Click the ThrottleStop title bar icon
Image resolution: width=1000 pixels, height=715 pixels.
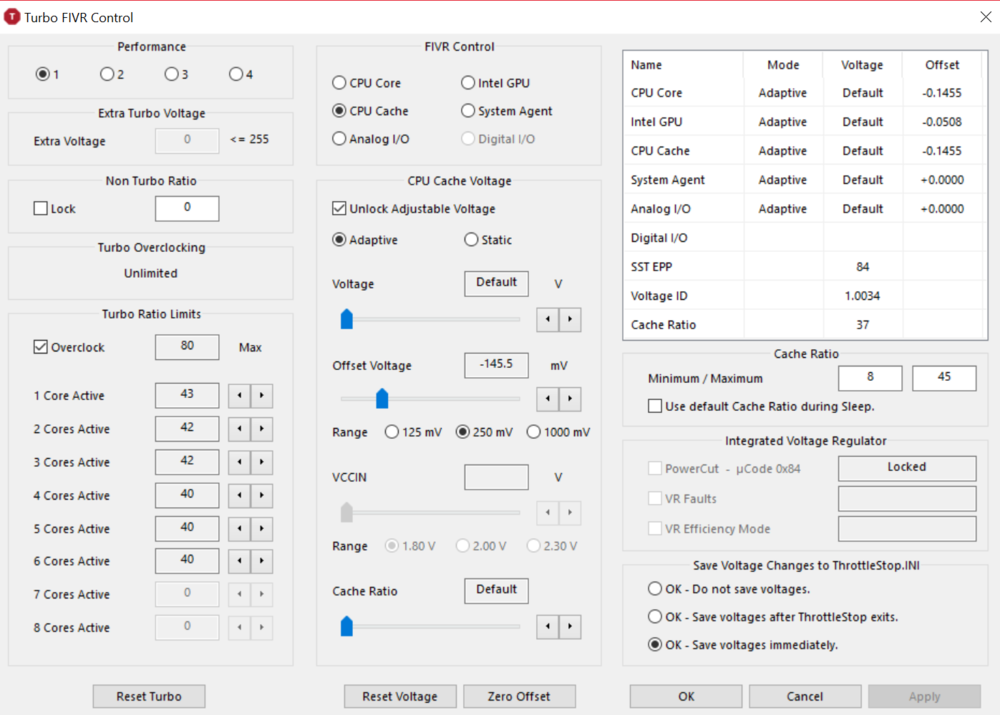tap(12, 17)
